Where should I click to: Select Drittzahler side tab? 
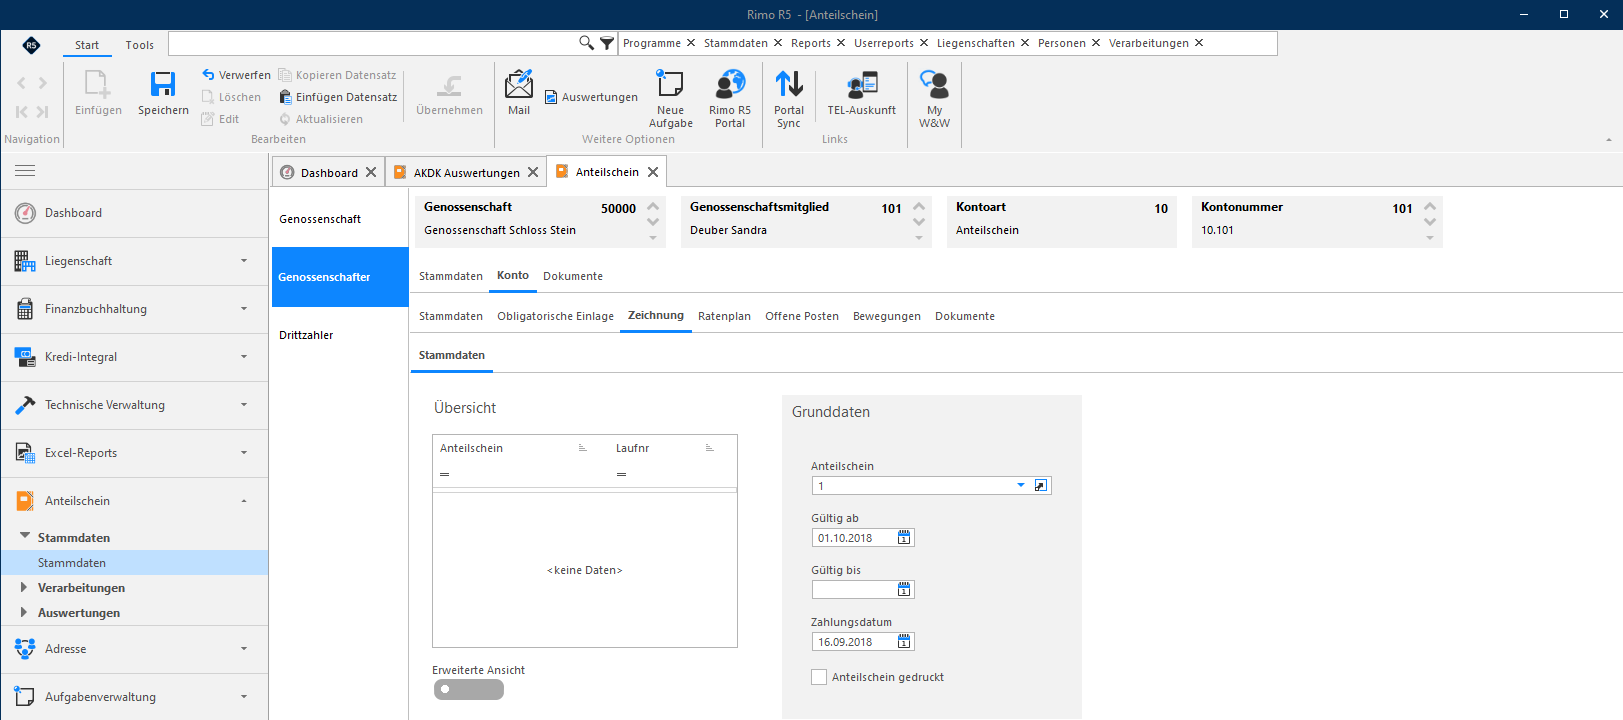pos(340,335)
